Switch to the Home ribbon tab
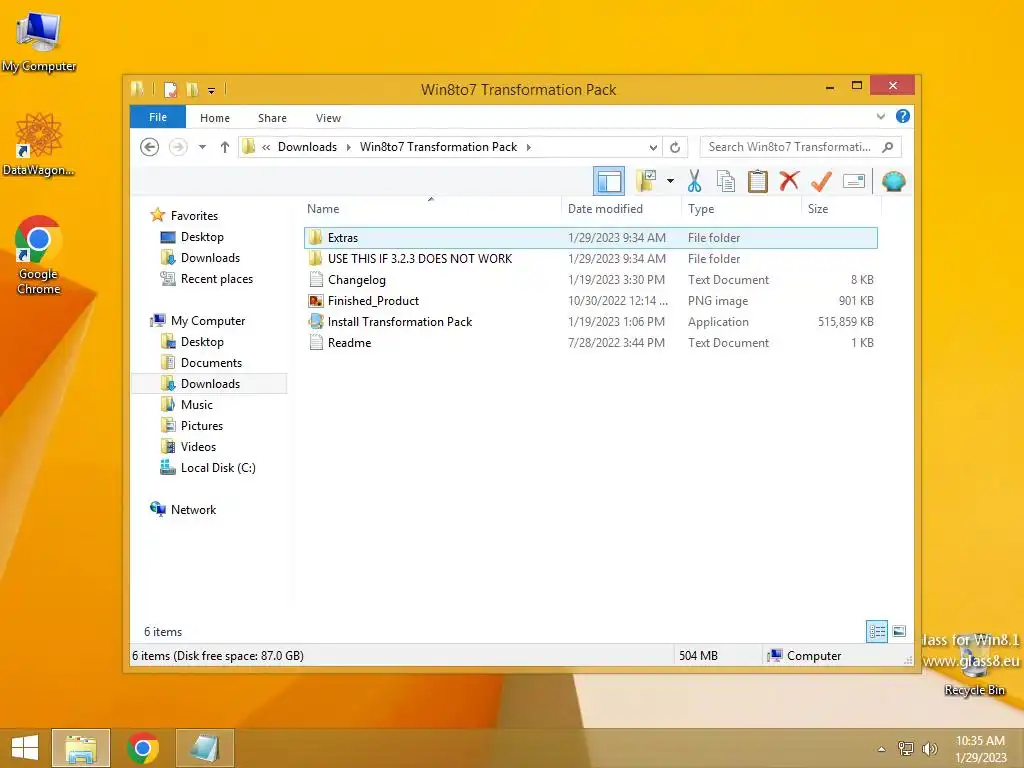 pyautogui.click(x=215, y=118)
